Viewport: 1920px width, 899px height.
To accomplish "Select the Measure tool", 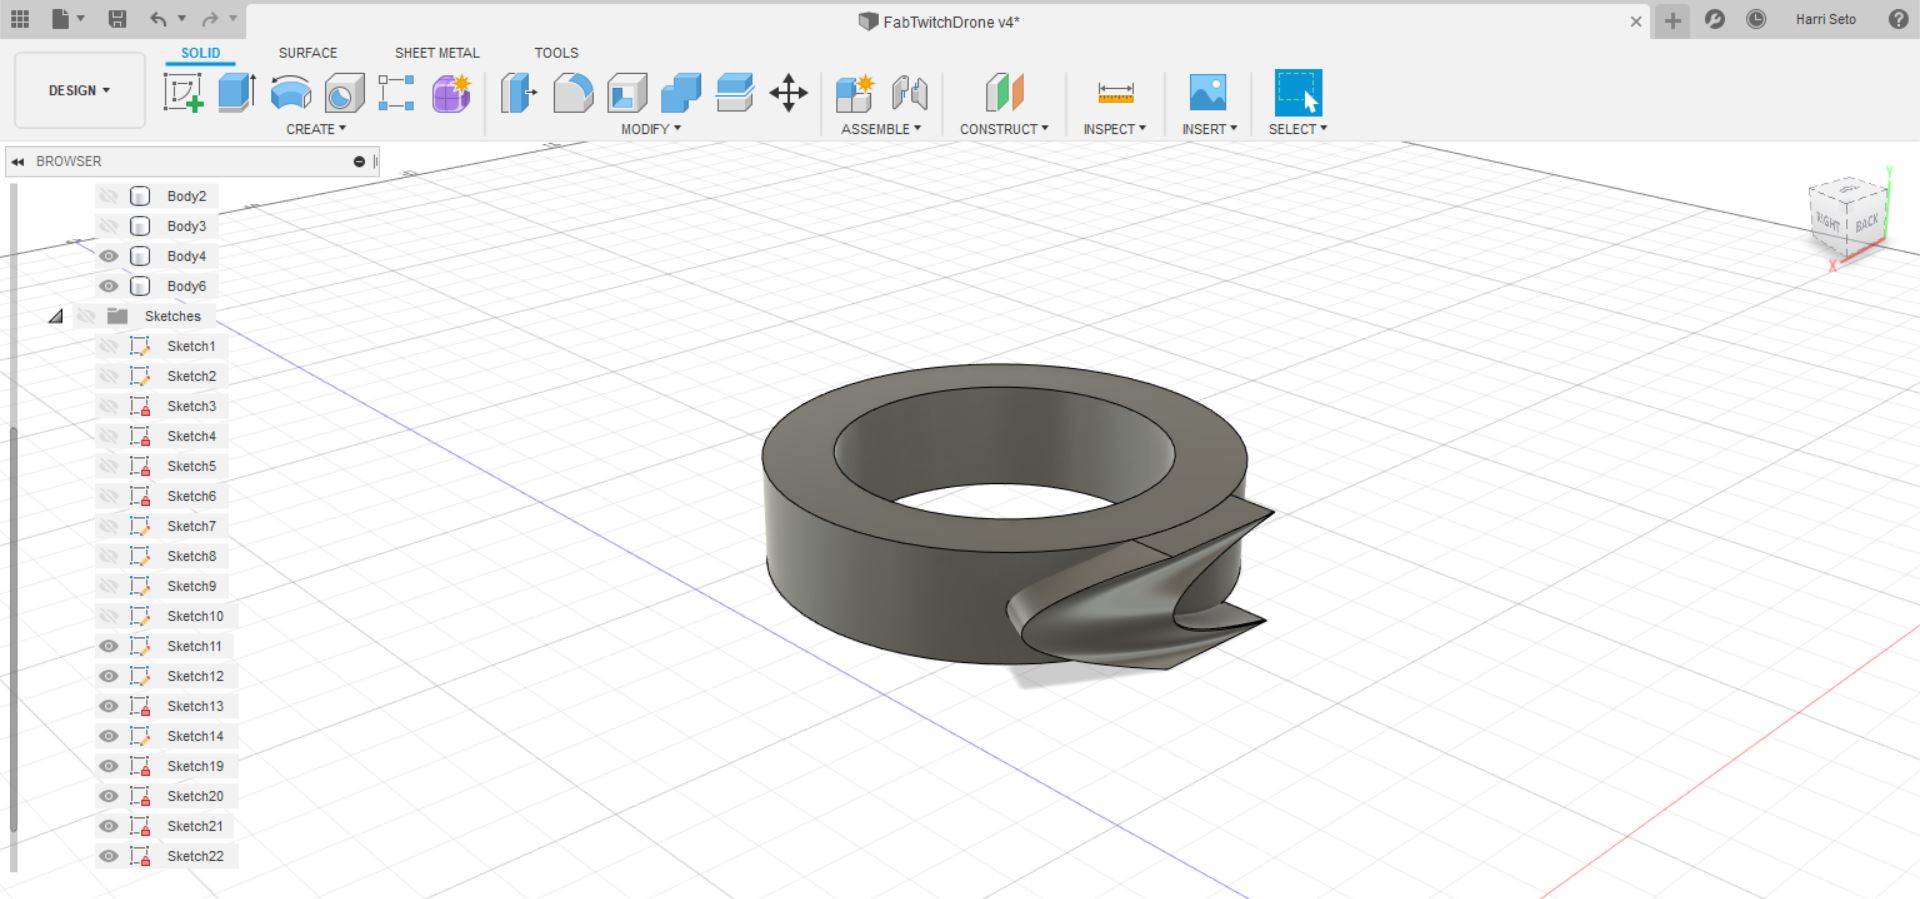I will pos(1115,93).
